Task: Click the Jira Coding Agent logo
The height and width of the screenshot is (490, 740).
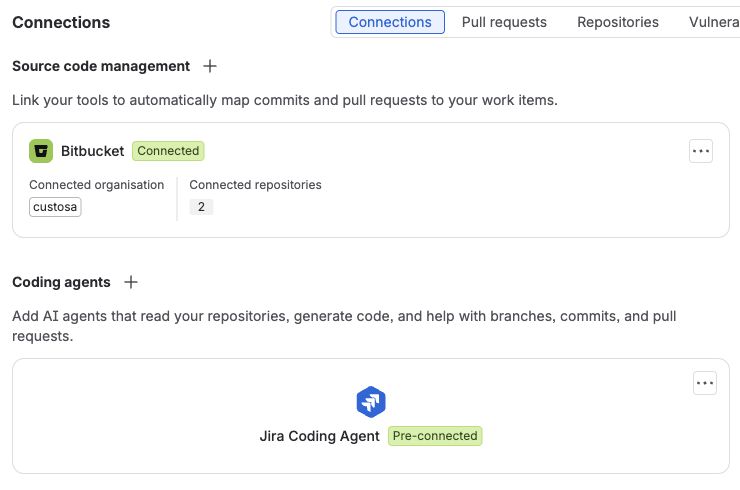Action: [371, 402]
